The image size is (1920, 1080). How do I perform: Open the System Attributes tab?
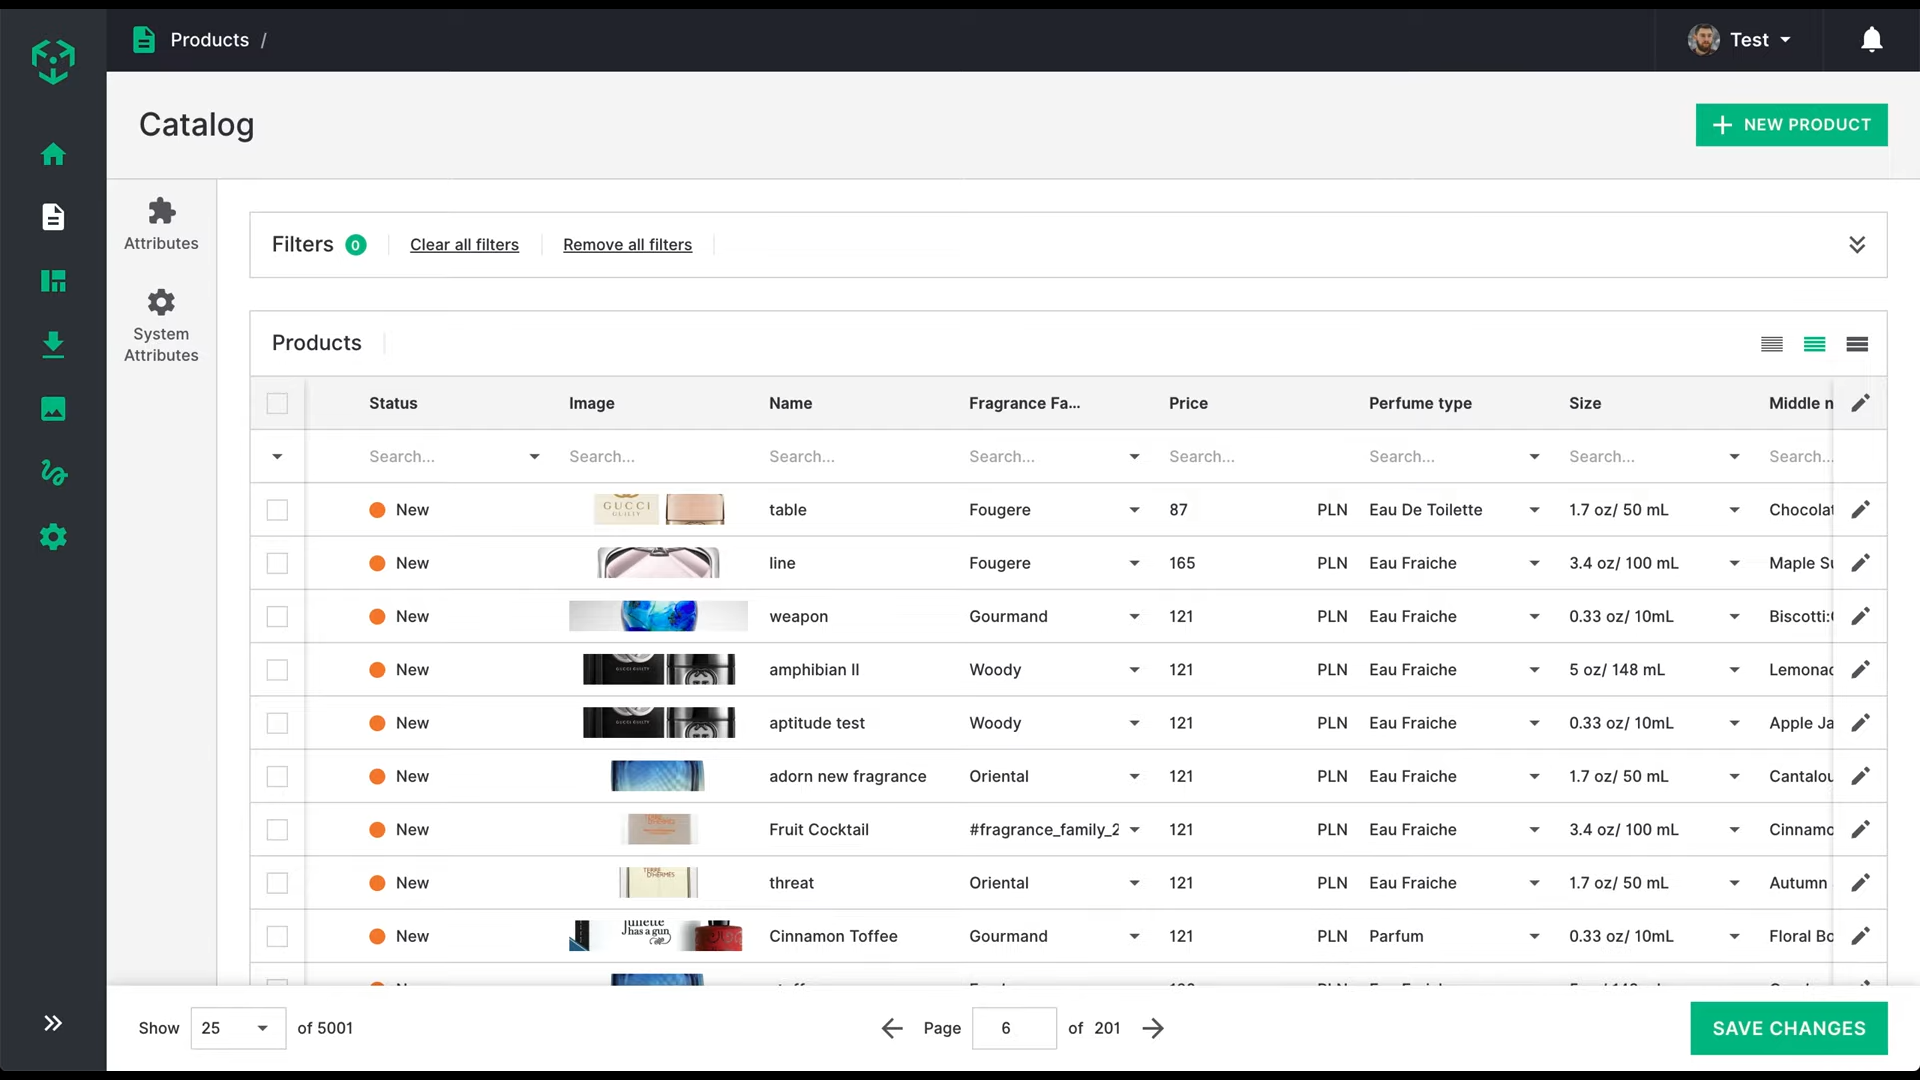(x=161, y=326)
